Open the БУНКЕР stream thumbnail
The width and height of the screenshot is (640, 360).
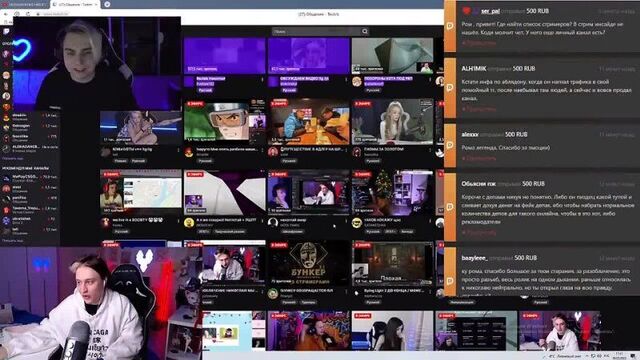309,263
